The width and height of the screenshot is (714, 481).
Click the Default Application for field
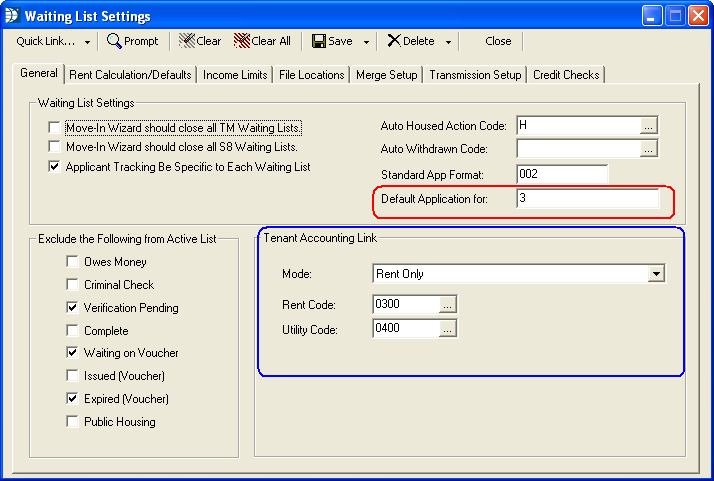[x=587, y=199]
